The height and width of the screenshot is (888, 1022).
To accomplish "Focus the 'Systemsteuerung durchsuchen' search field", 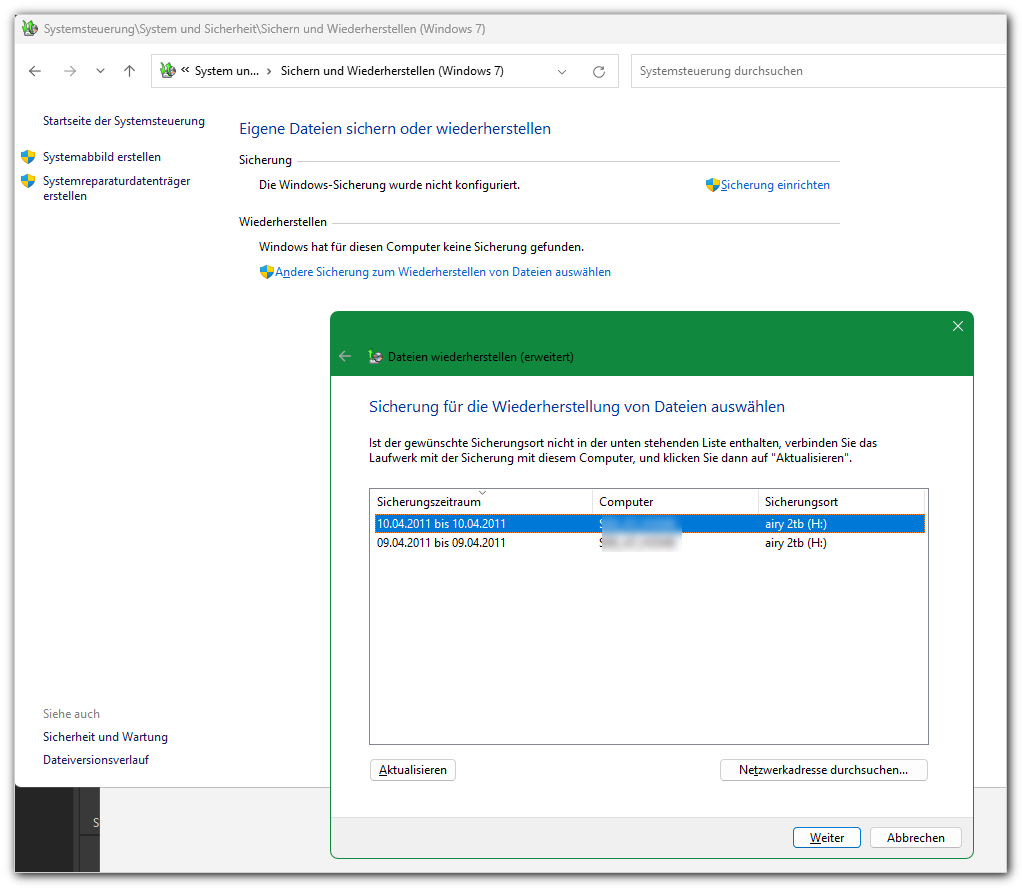I will point(818,71).
